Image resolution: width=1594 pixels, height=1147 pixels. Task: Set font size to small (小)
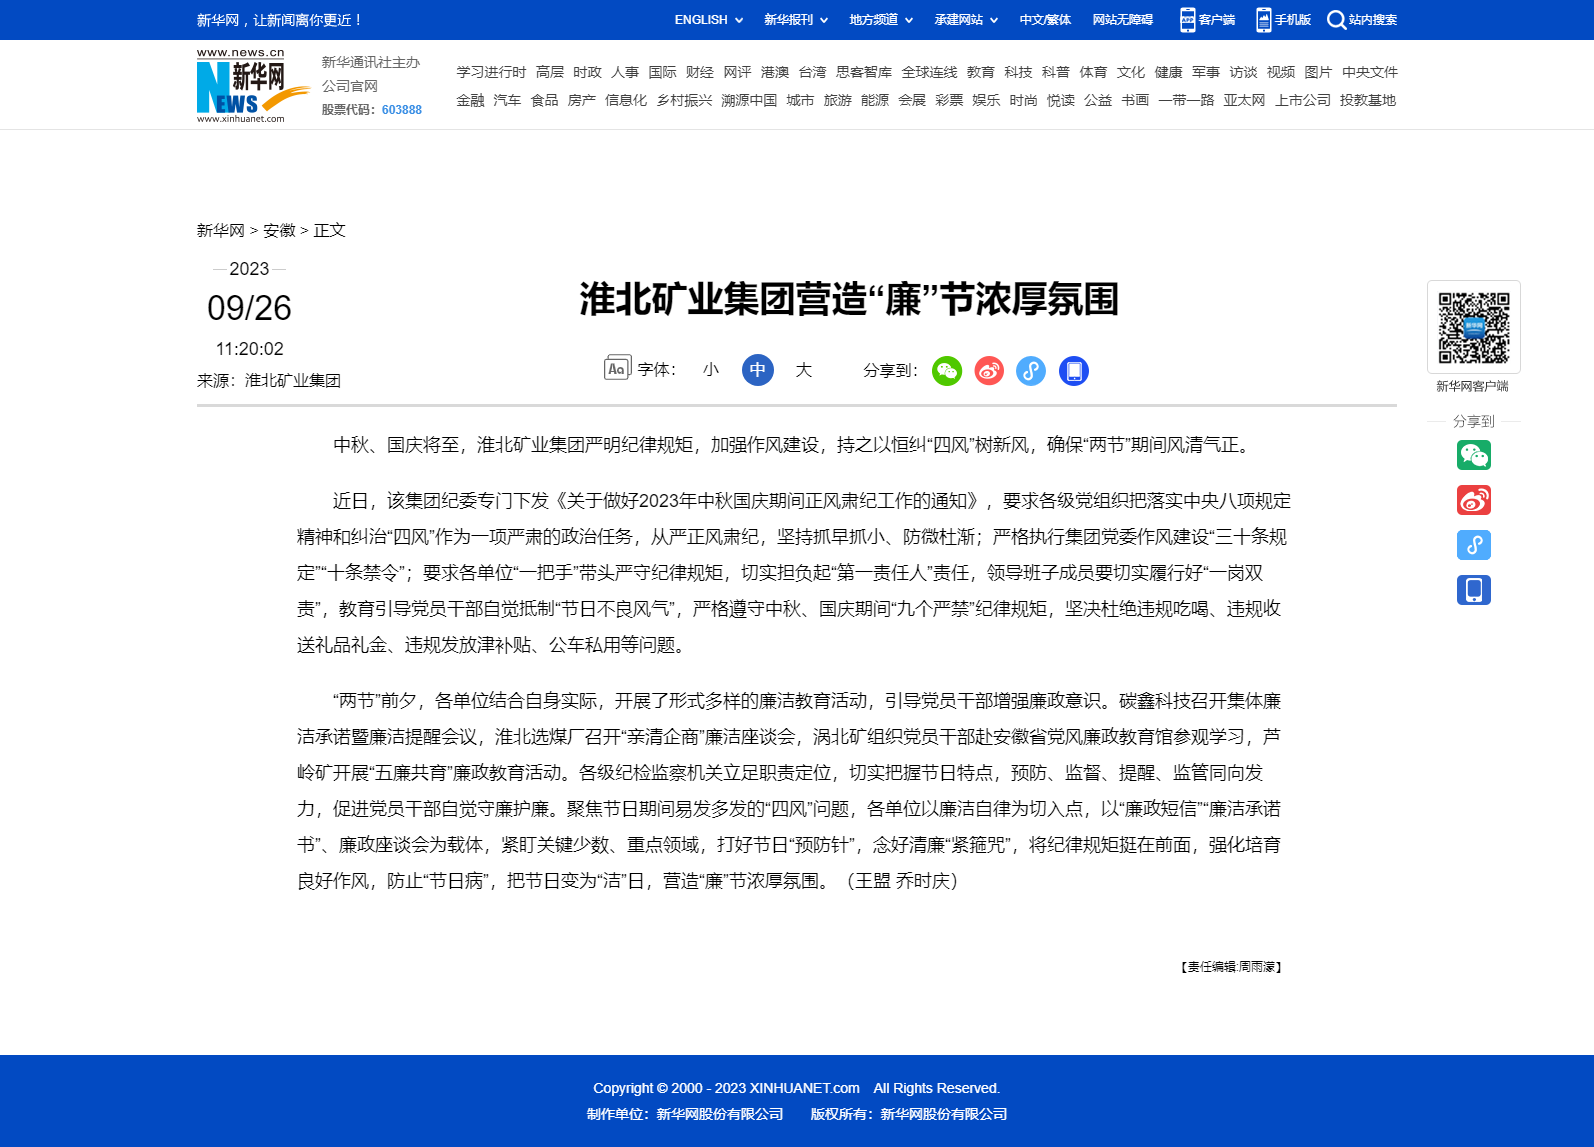[711, 370]
